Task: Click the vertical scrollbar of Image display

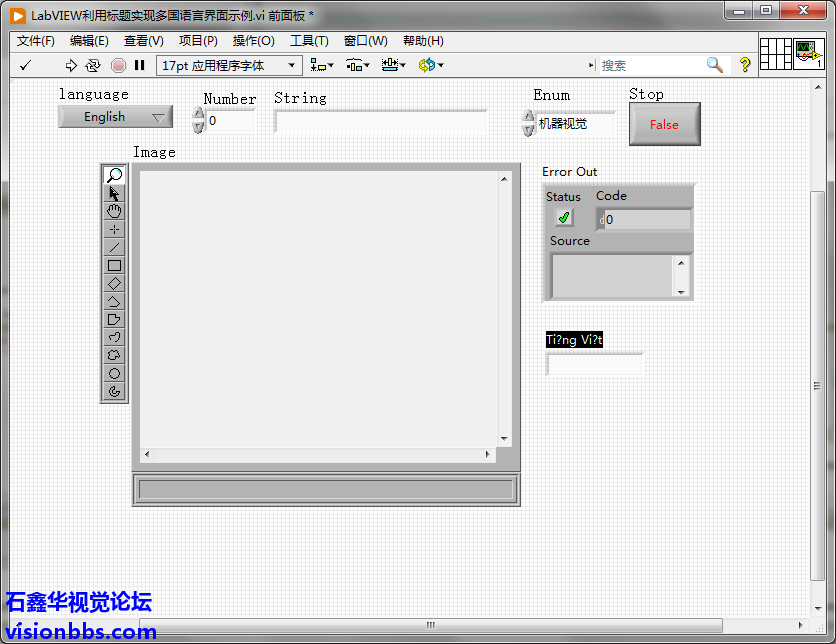Action: [x=504, y=308]
